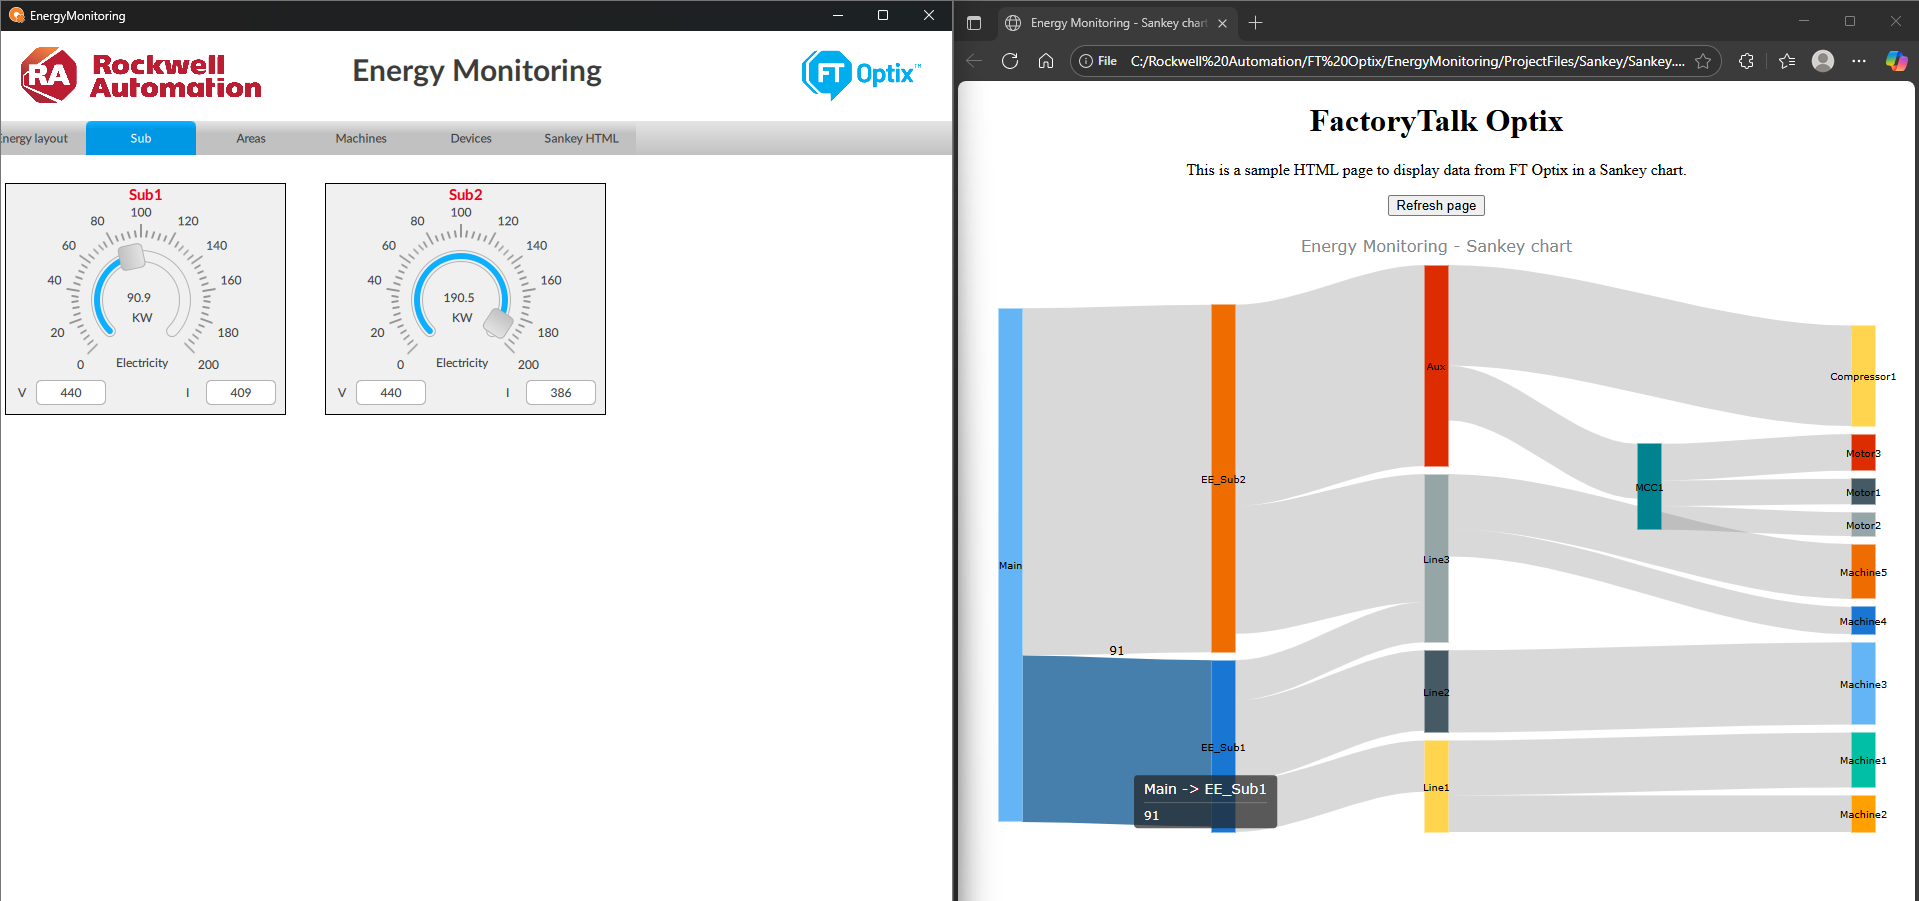The image size is (1919, 901).
Task: Click the browser Home icon
Action: click(x=1046, y=61)
